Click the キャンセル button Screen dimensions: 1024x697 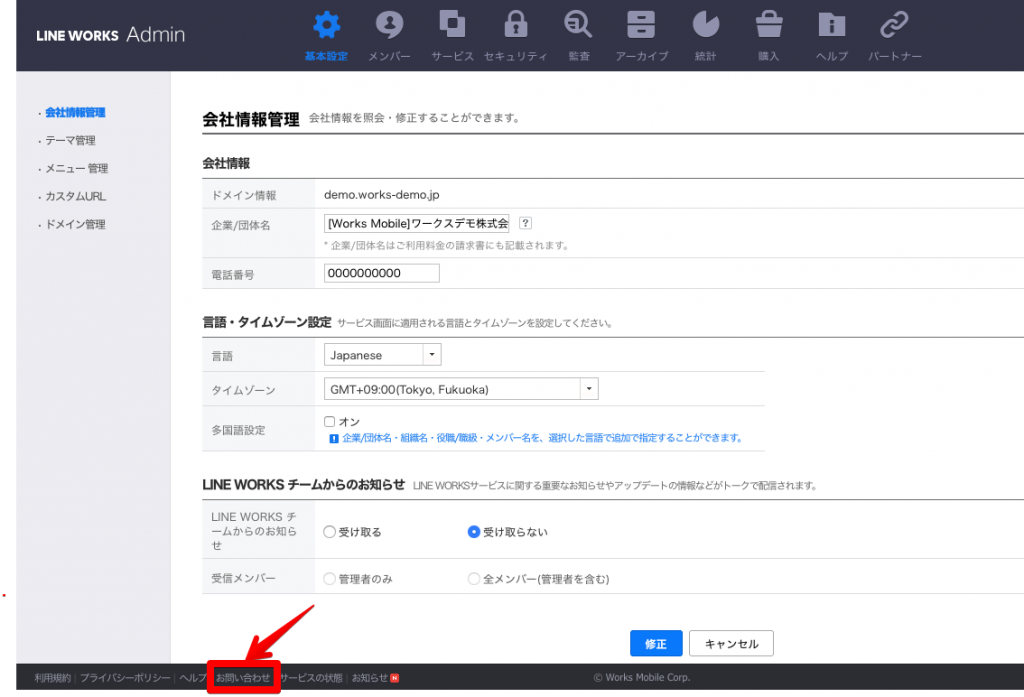click(x=731, y=644)
